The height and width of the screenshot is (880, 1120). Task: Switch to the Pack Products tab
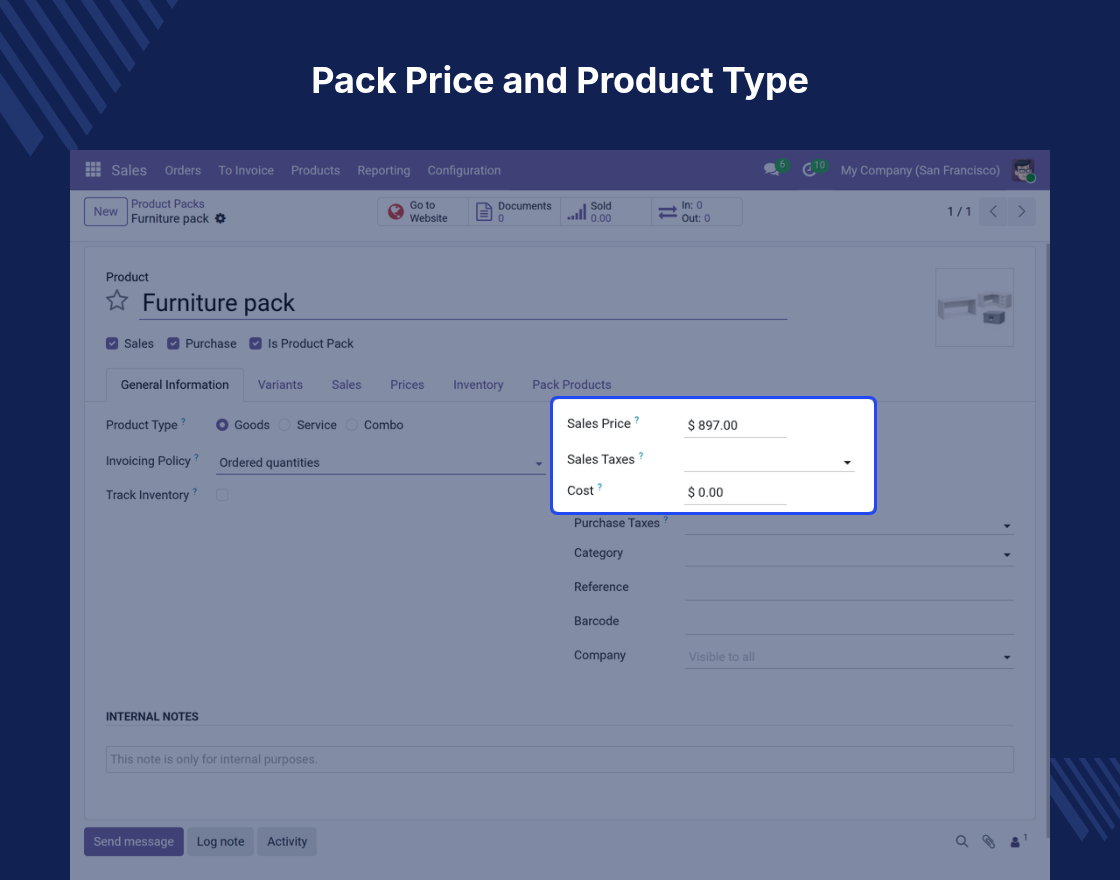pos(571,385)
